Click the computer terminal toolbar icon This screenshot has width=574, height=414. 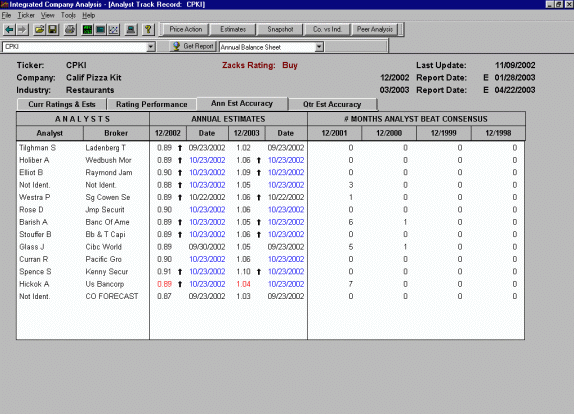click(x=131, y=30)
